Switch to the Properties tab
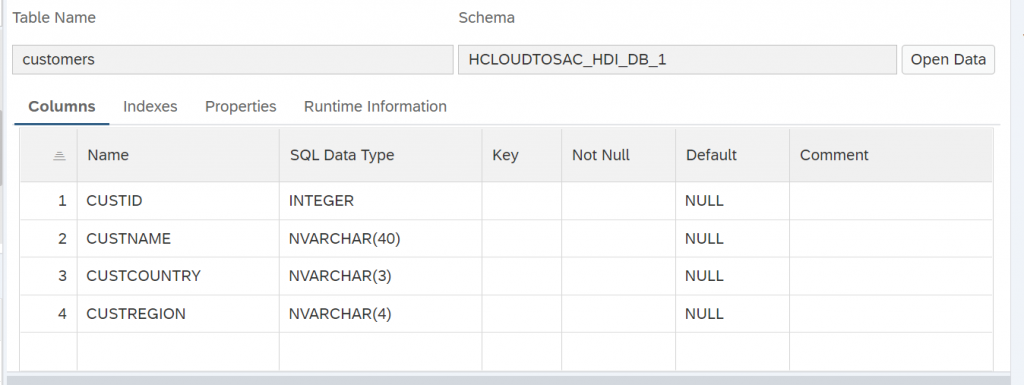Image resolution: width=1024 pixels, height=385 pixels. tap(240, 106)
